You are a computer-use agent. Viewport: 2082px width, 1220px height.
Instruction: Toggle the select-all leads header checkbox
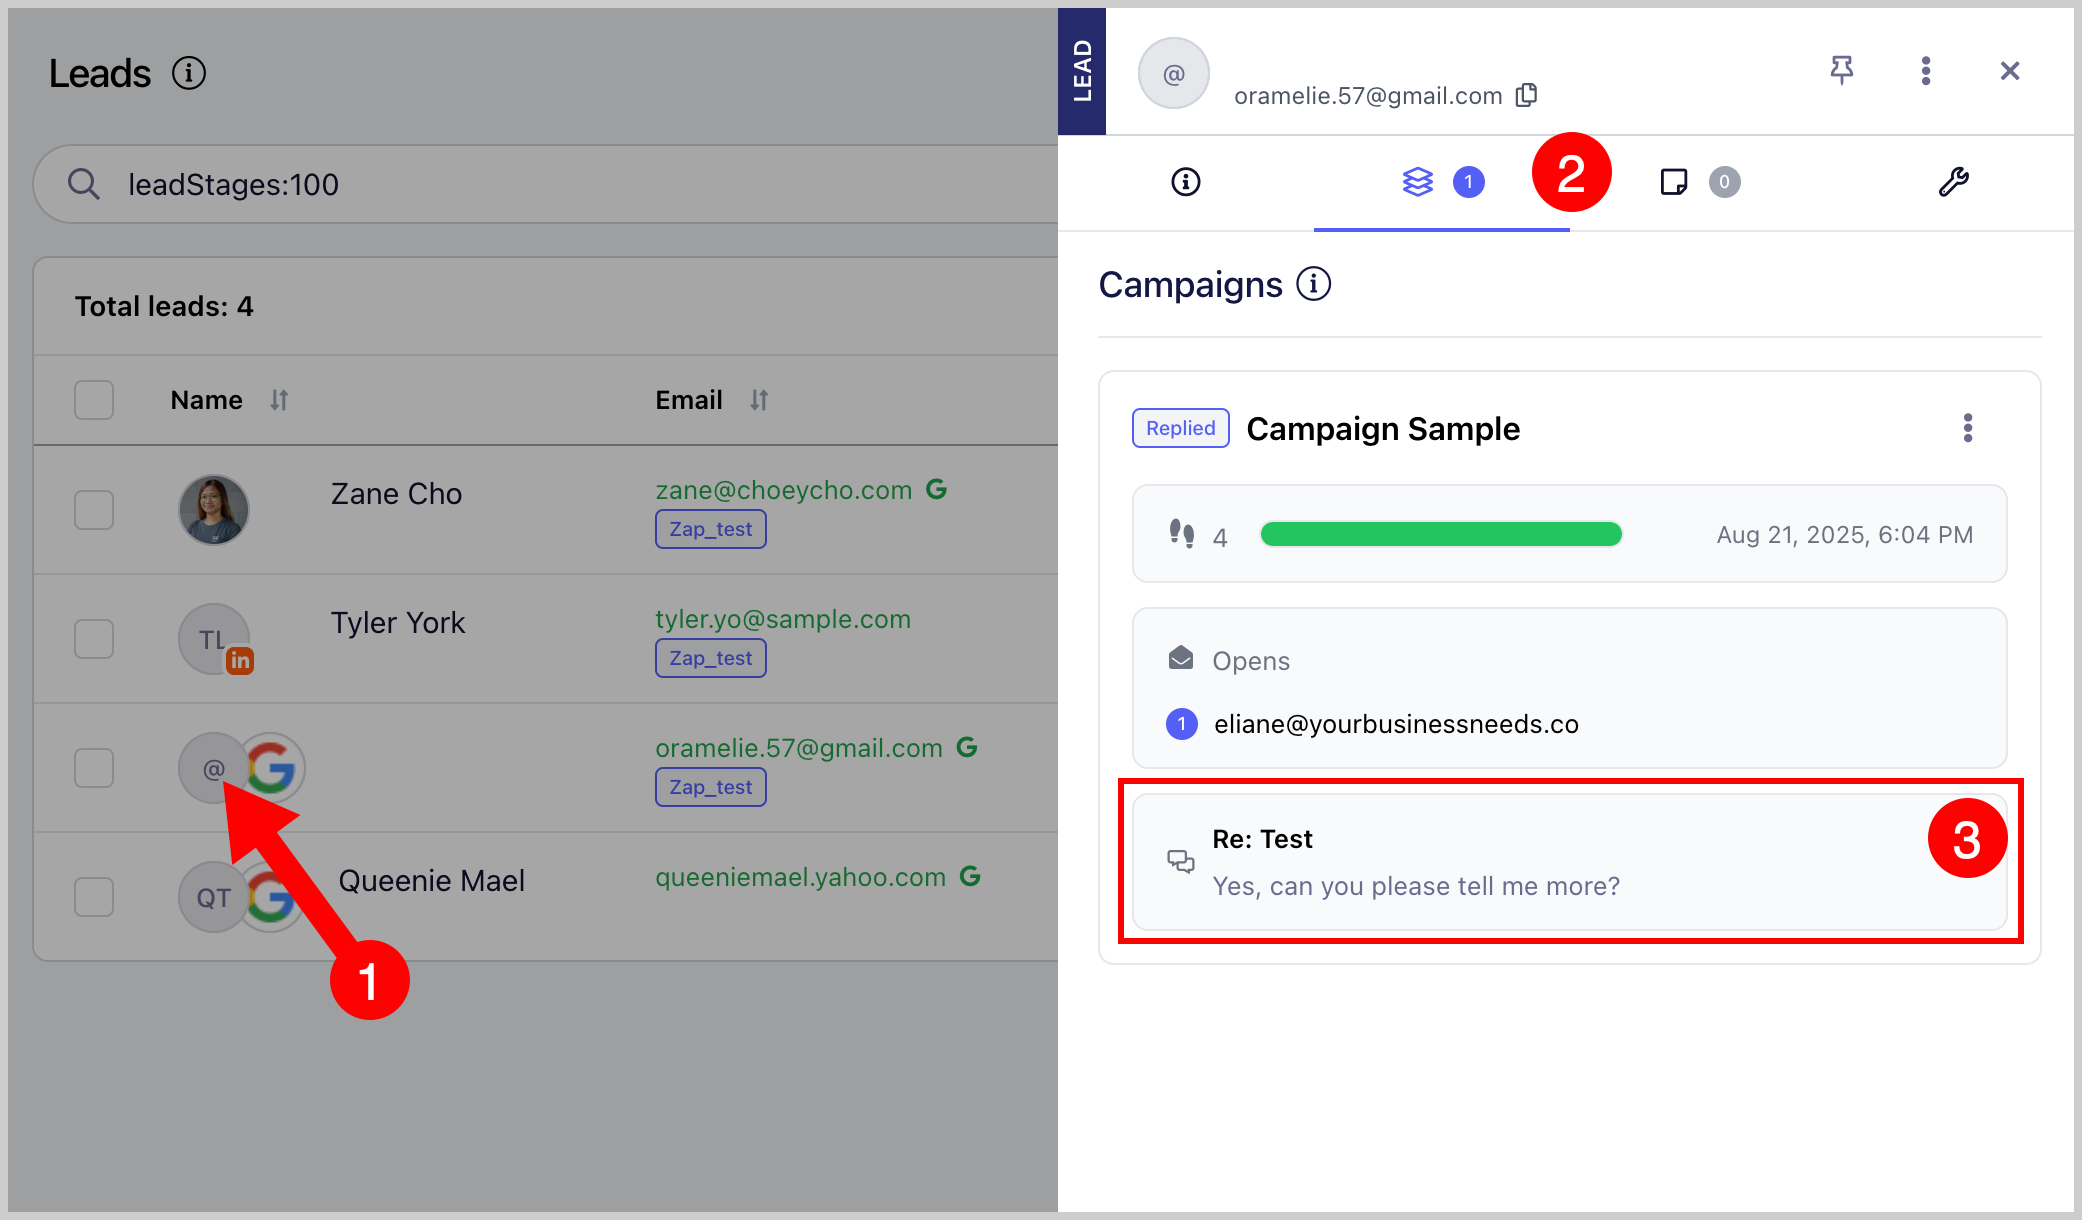(x=94, y=400)
